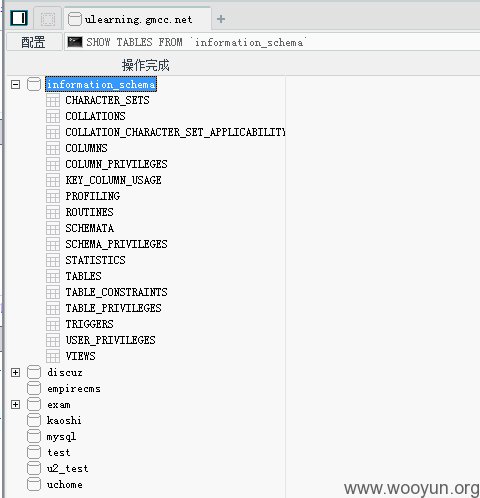This screenshot has height=498, width=480.
Task: Click the mysql database icon
Action: pyautogui.click(x=34, y=436)
